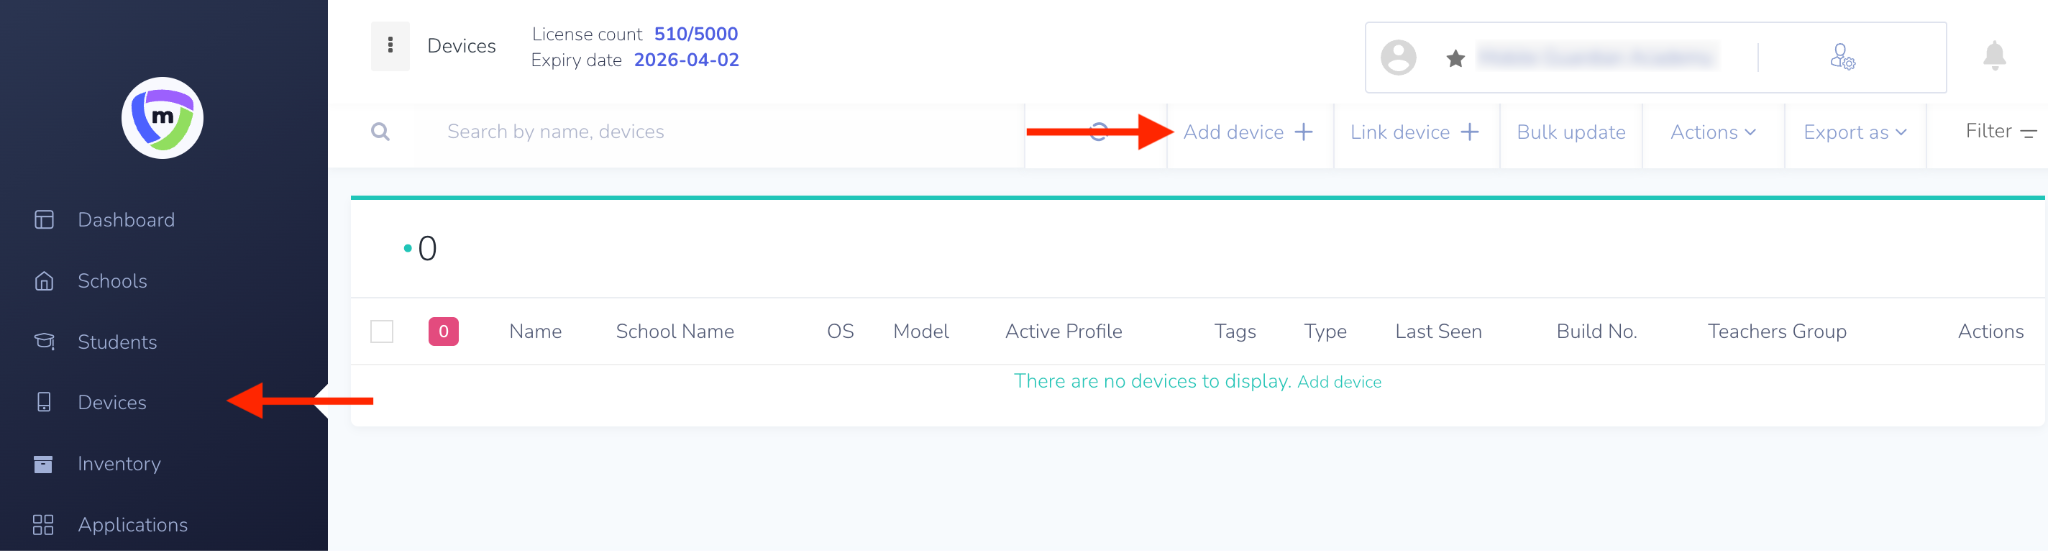The height and width of the screenshot is (551, 2048).
Task: Click the refresh icon near search bar
Action: (1098, 132)
